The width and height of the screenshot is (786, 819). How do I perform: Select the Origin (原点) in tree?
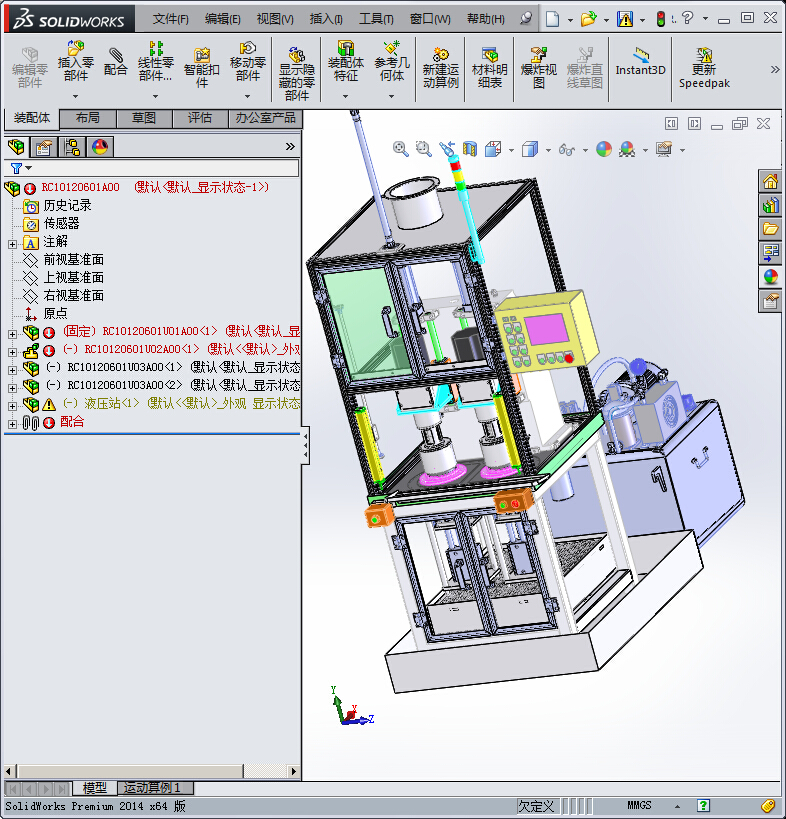(x=55, y=313)
